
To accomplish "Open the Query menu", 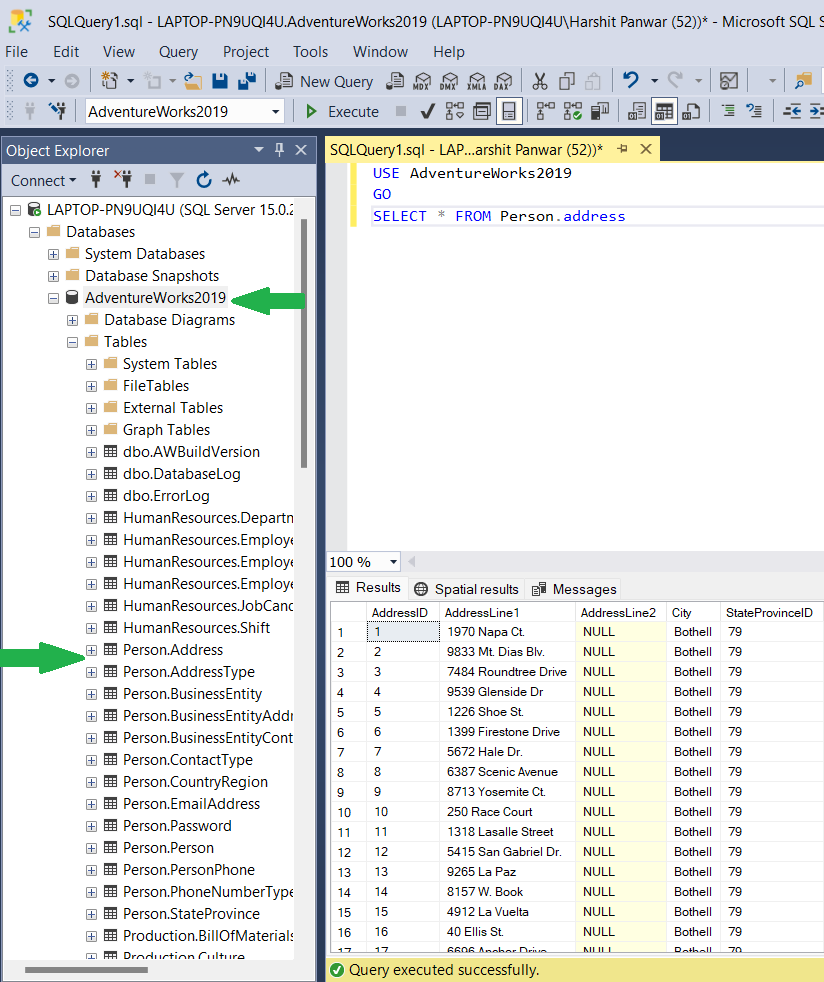I will click(178, 52).
